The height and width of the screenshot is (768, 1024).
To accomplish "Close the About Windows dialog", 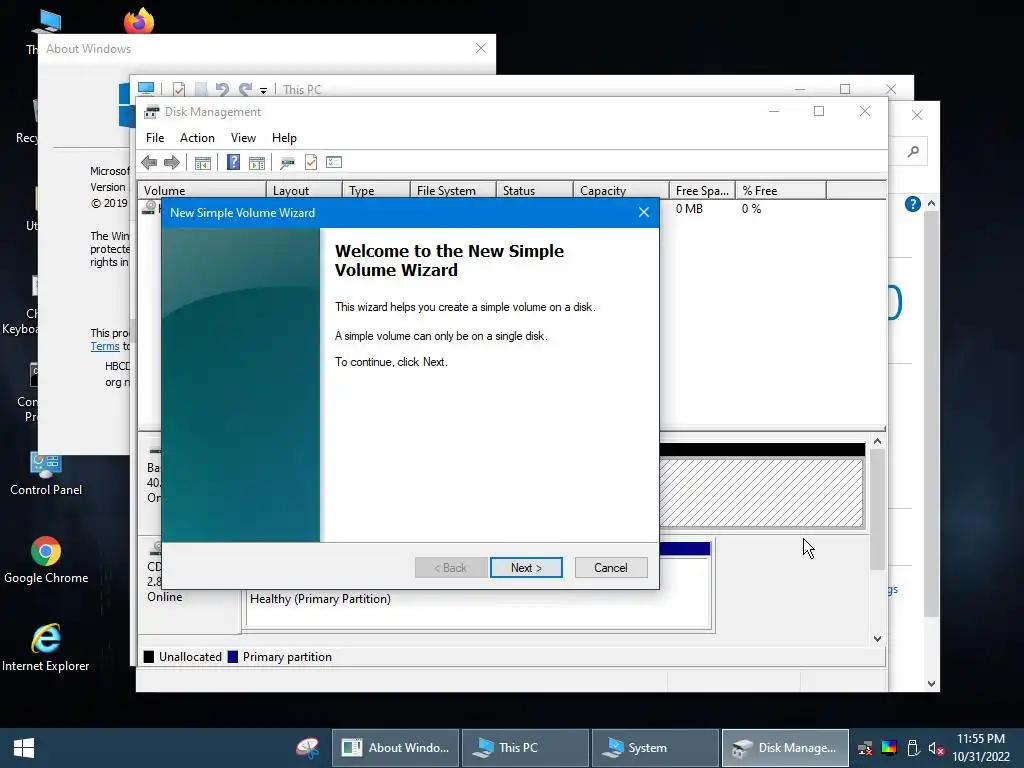I will (x=481, y=48).
